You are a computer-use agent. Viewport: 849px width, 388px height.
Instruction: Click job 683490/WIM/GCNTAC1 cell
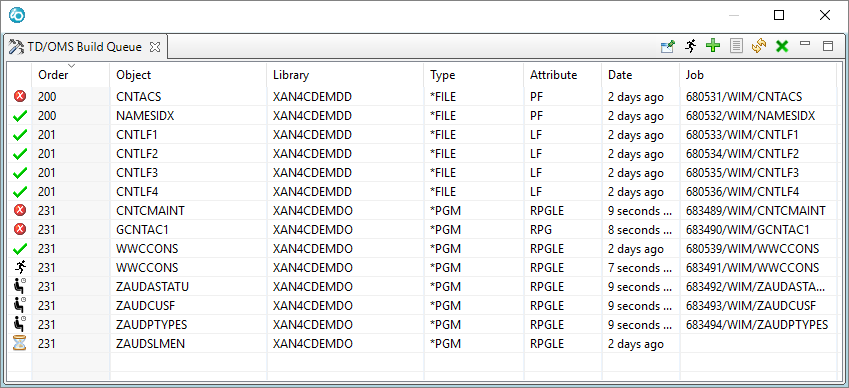(758, 229)
